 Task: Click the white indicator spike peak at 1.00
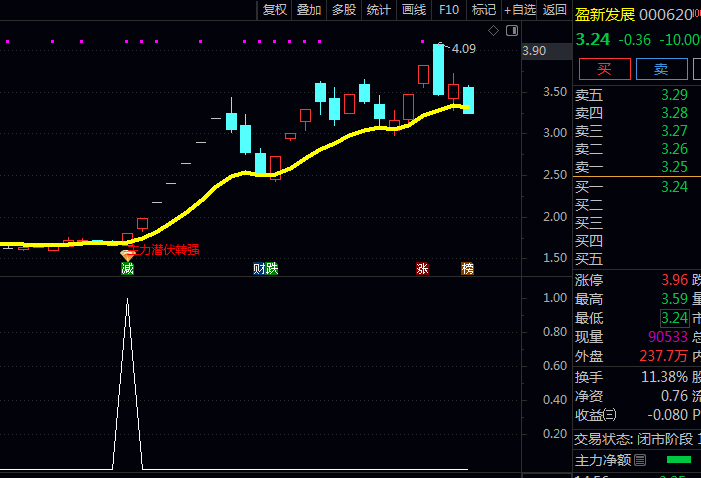tap(127, 300)
